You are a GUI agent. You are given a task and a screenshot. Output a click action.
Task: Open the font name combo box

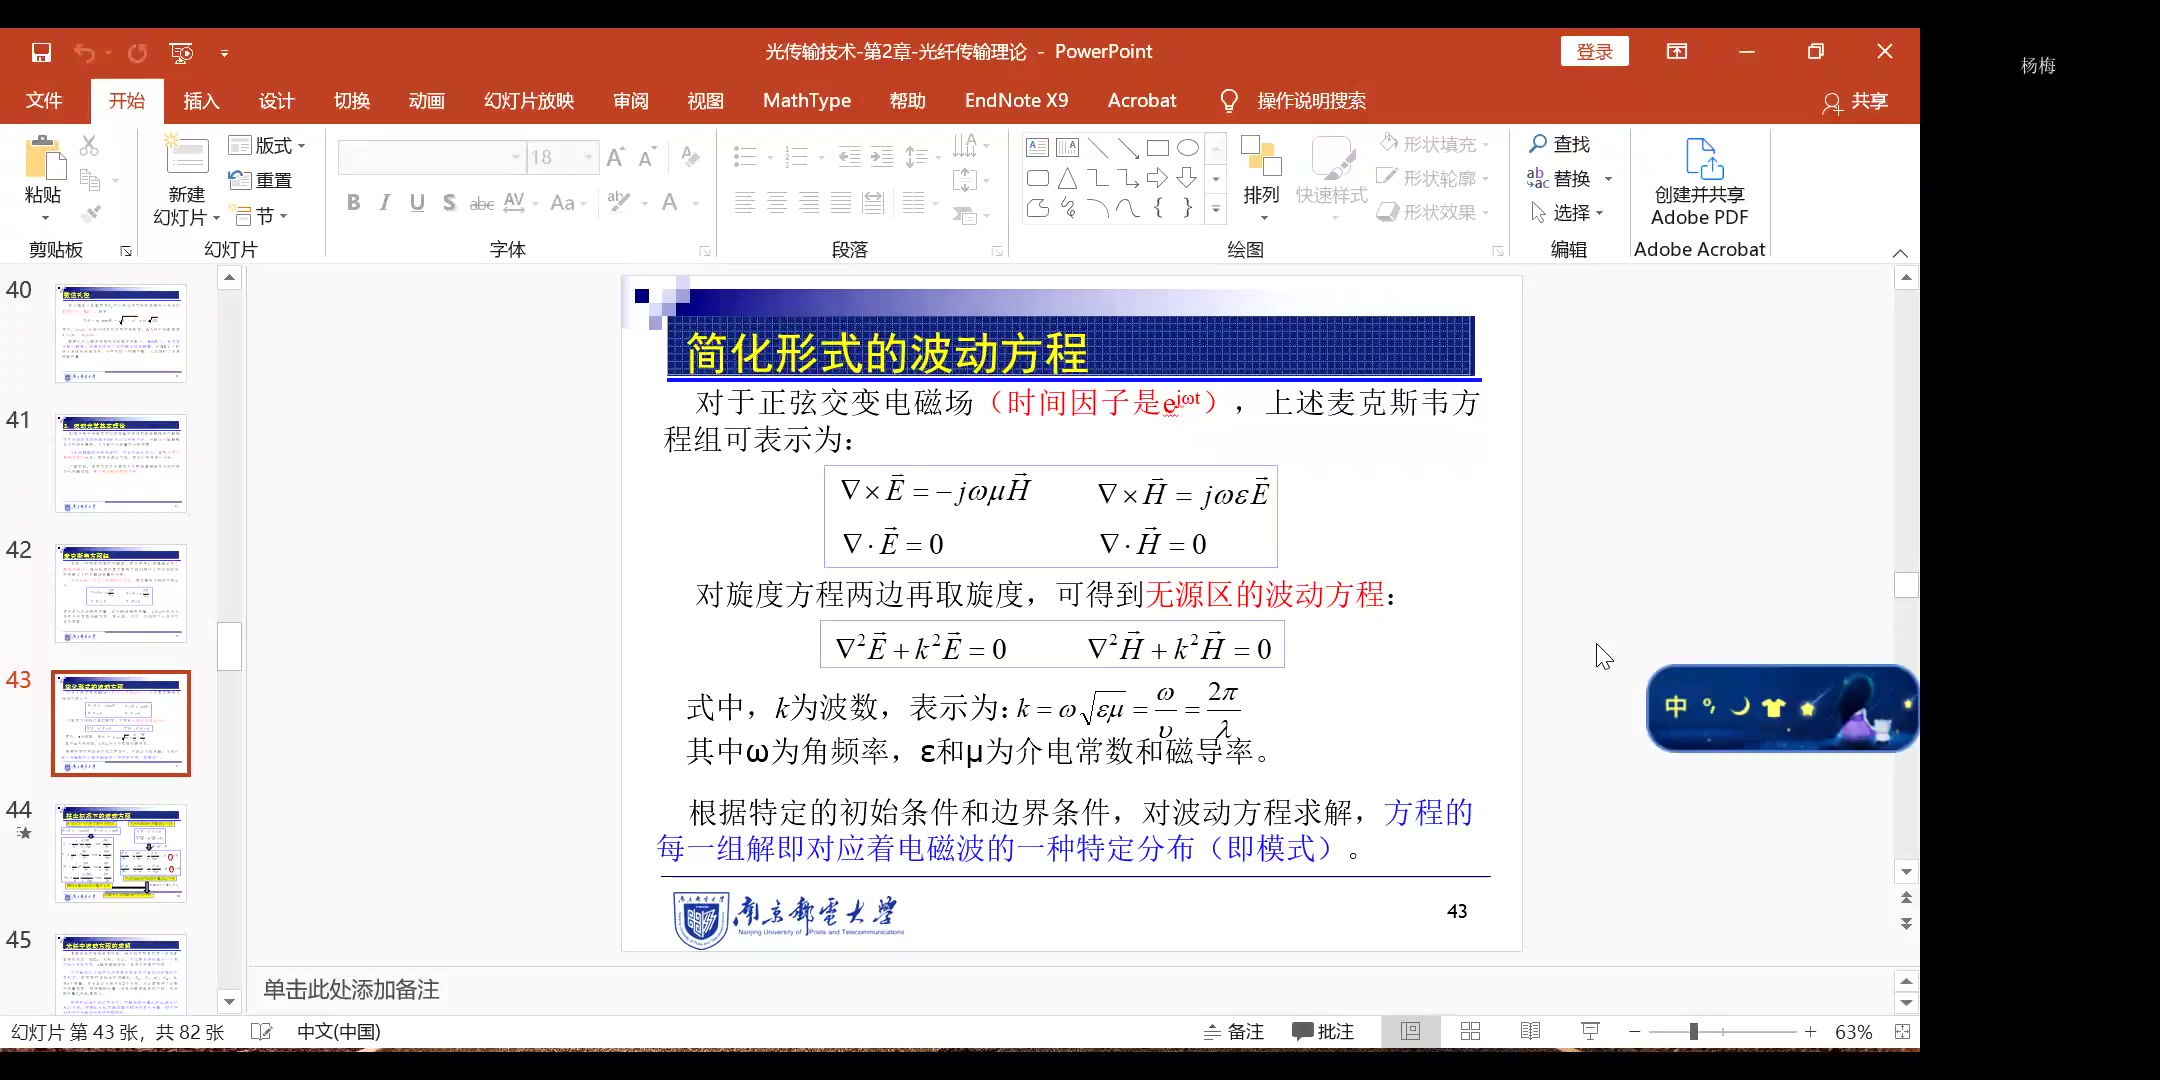coord(431,157)
